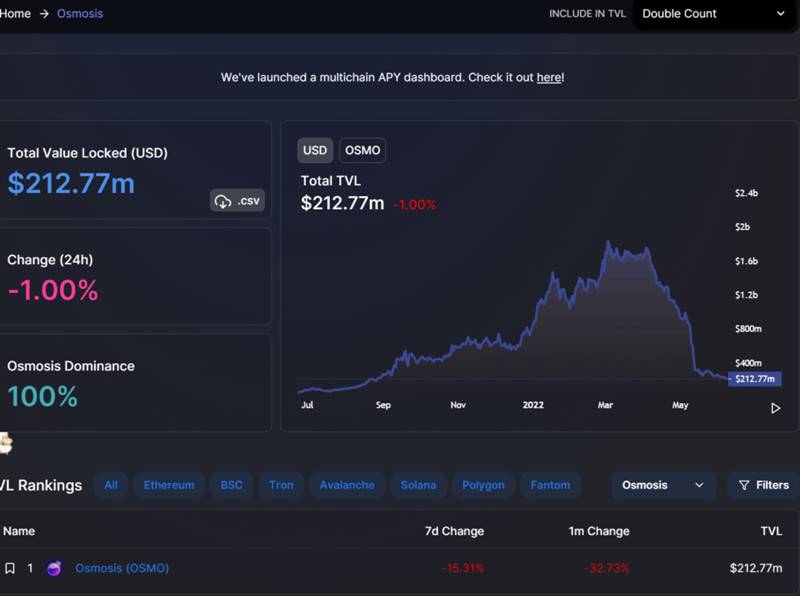Viewport: 800px width, 596px height.
Task: Click the 100% Osmosis Dominance value
Action: [42, 396]
